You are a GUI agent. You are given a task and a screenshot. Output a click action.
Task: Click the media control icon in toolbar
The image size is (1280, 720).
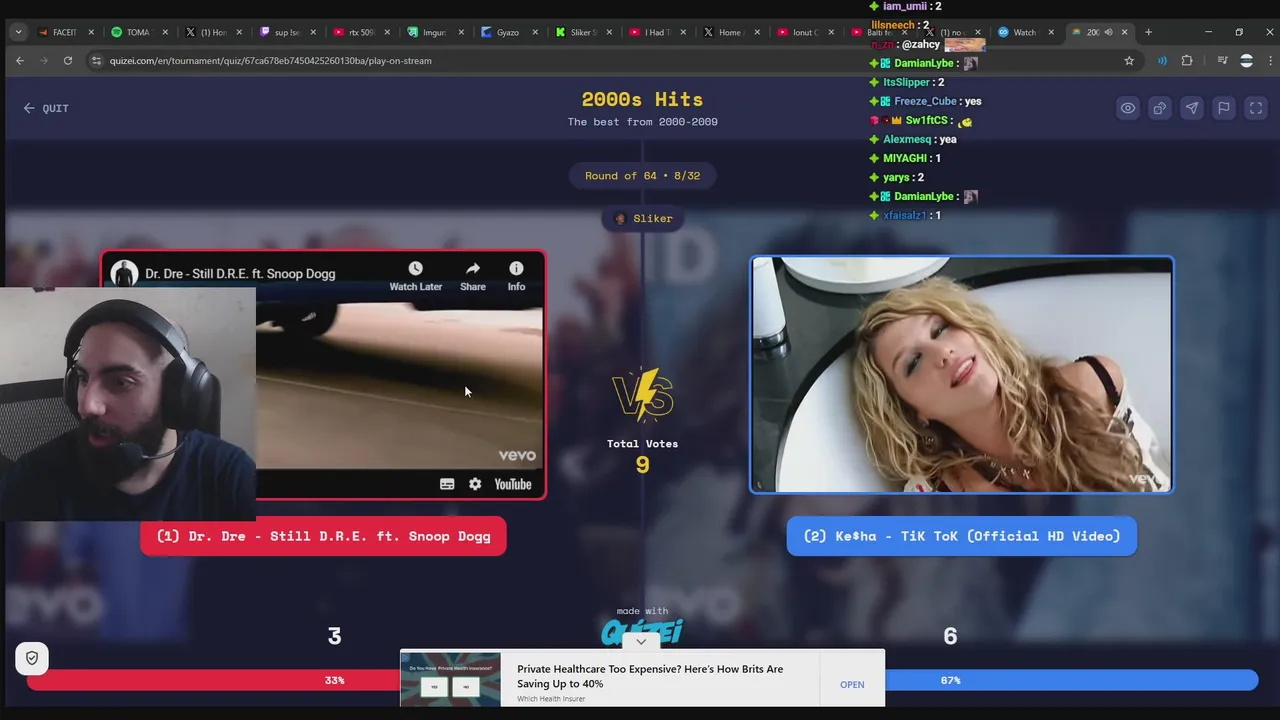point(1222,61)
